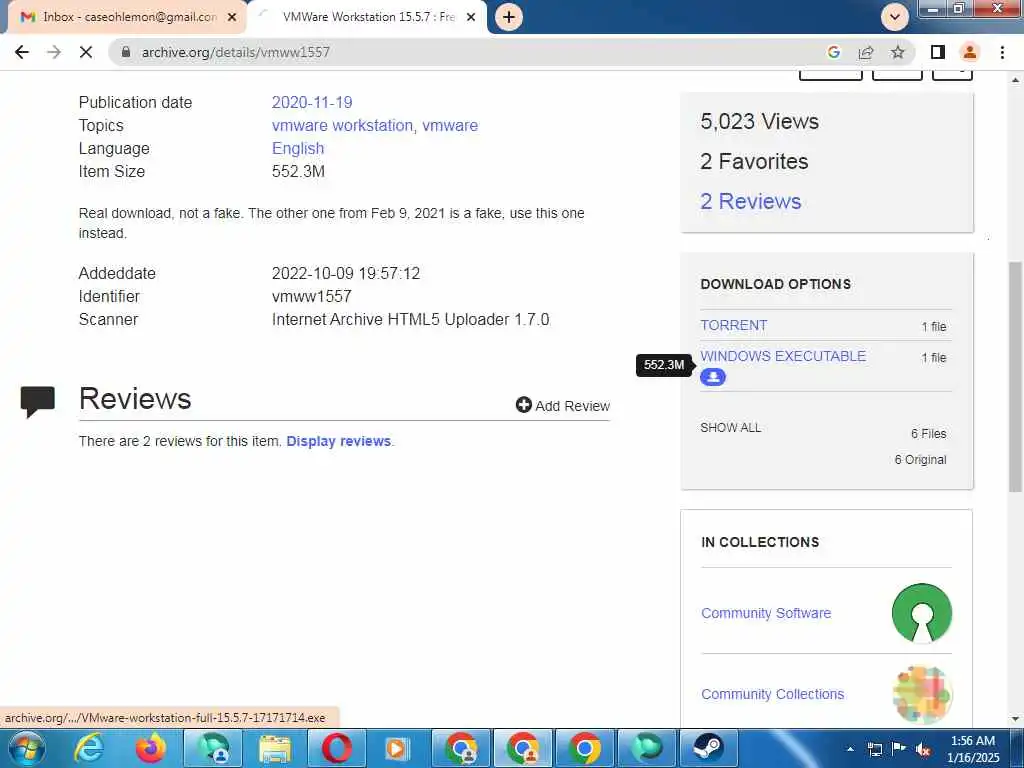Click the Display reviews link
The image size is (1024, 768).
(x=338, y=441)
